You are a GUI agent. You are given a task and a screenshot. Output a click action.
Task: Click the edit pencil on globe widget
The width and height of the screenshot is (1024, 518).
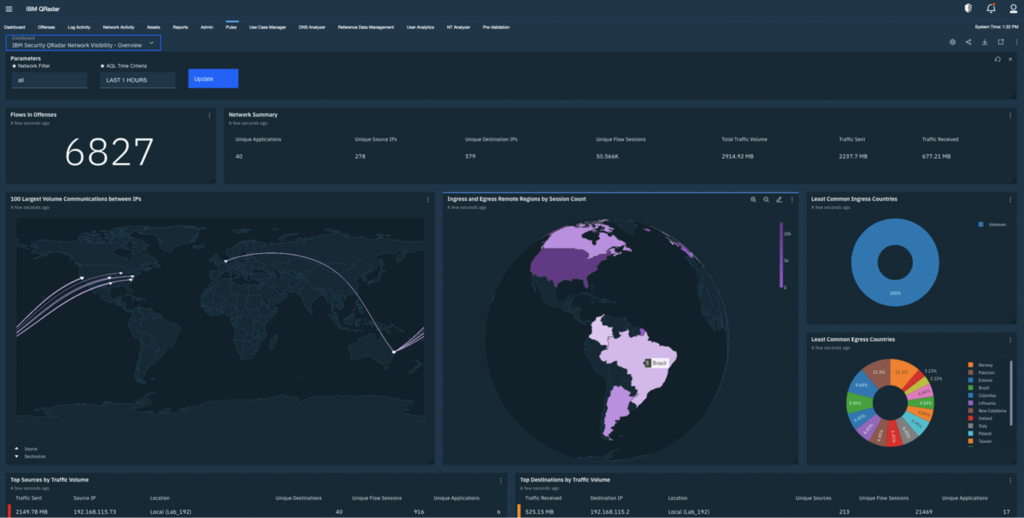click(778, 199)
